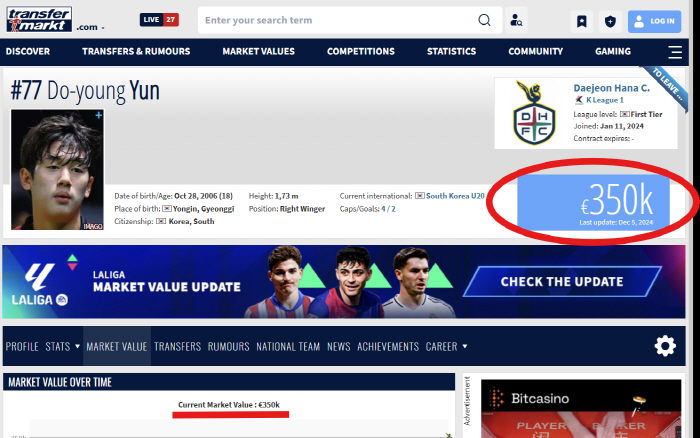Open the bookmark watchlist icon
This screenshot has height=438, width=700.
click(581, 21)
